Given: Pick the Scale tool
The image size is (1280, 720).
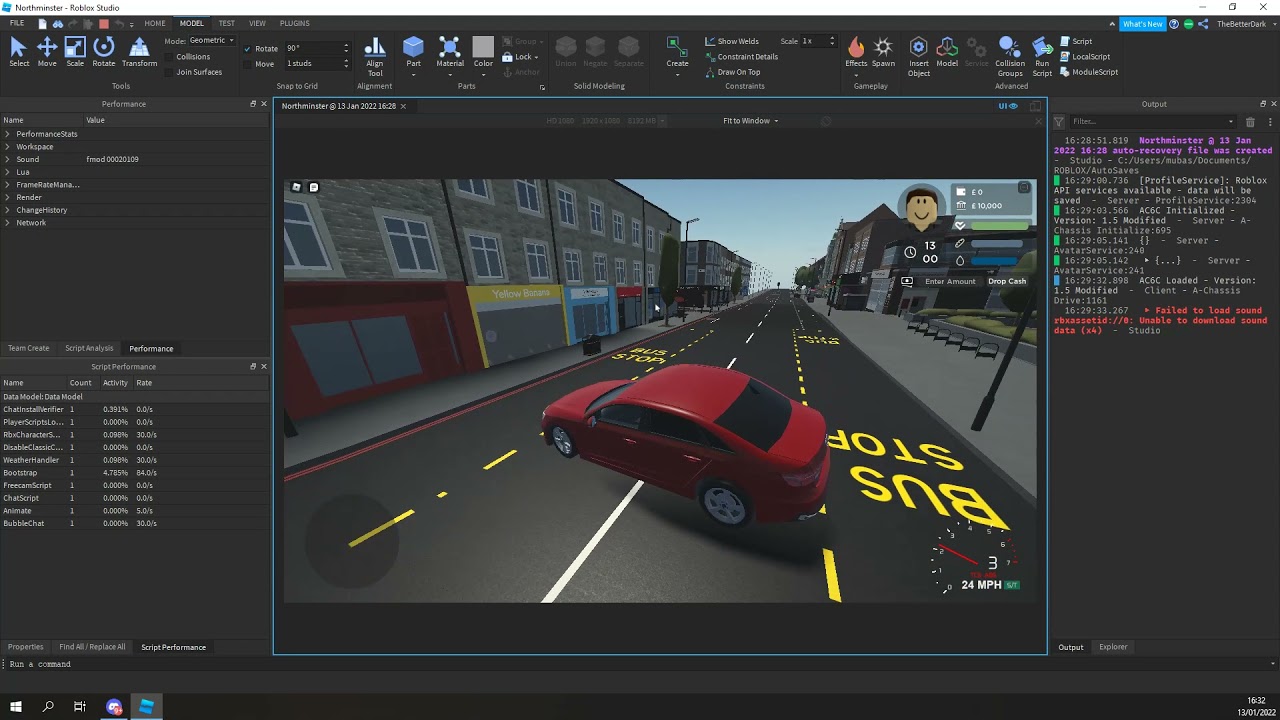Looking at the screenshot, I should [x=75, y=52].
